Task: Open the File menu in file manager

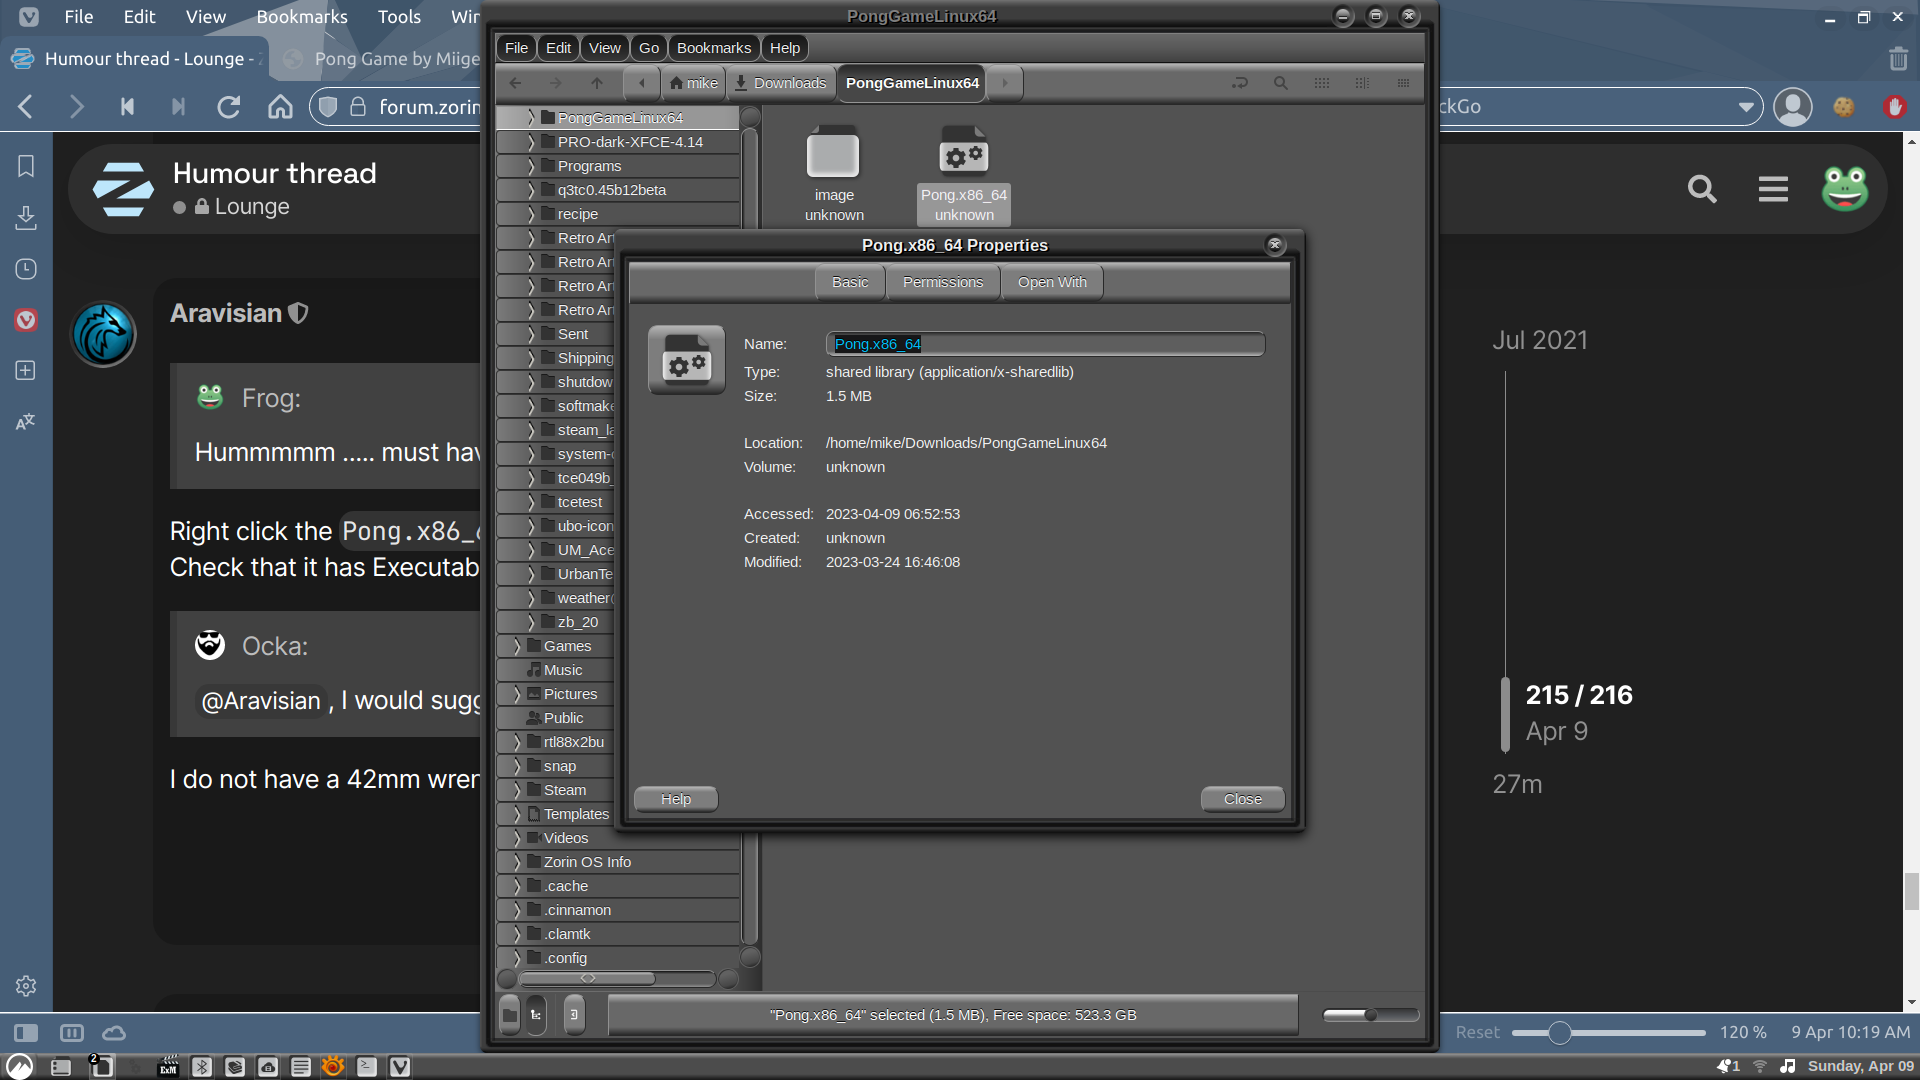Action: coord(516,48)
